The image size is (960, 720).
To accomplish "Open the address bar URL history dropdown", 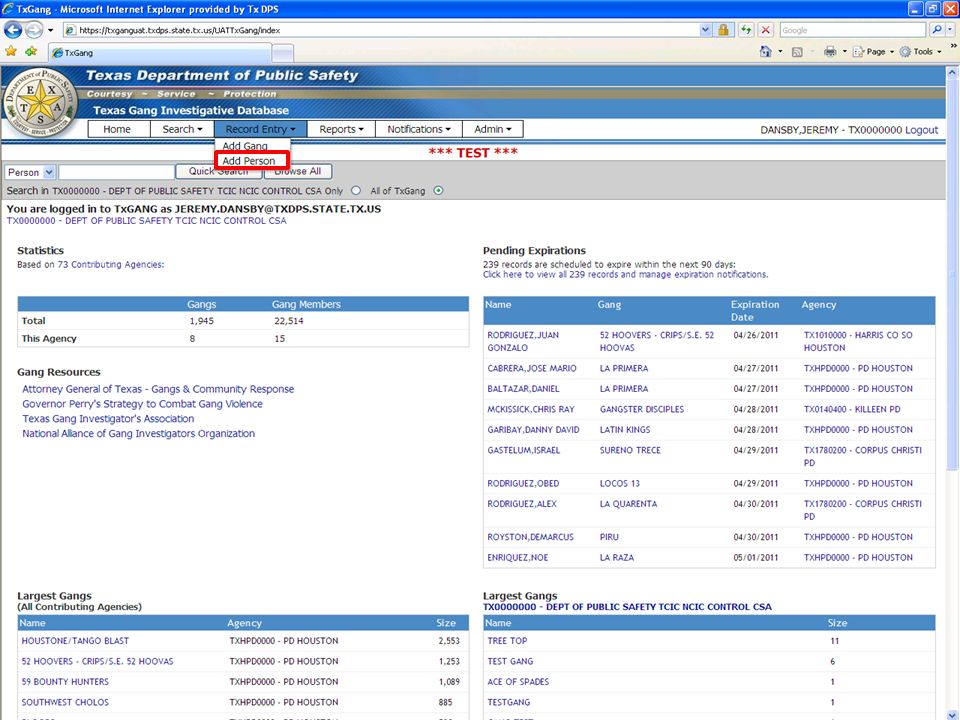I will (x=705, y=29).
